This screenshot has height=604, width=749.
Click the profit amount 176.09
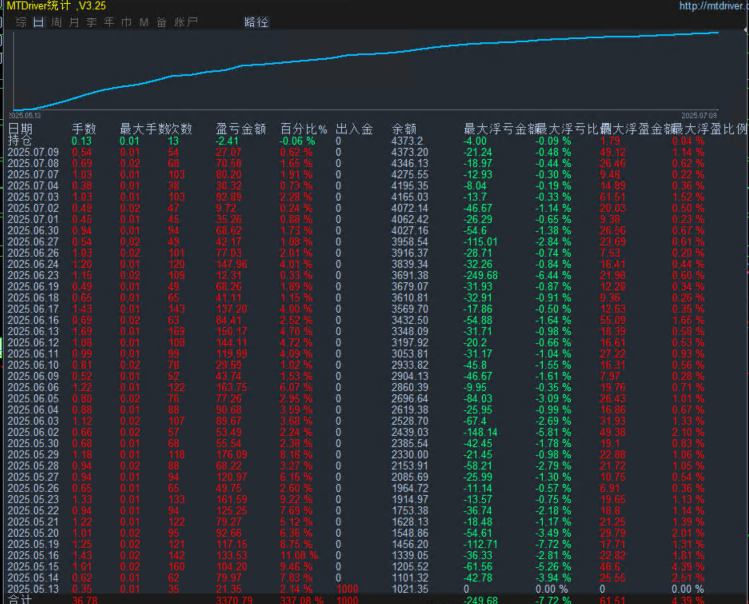pos(232,454)
